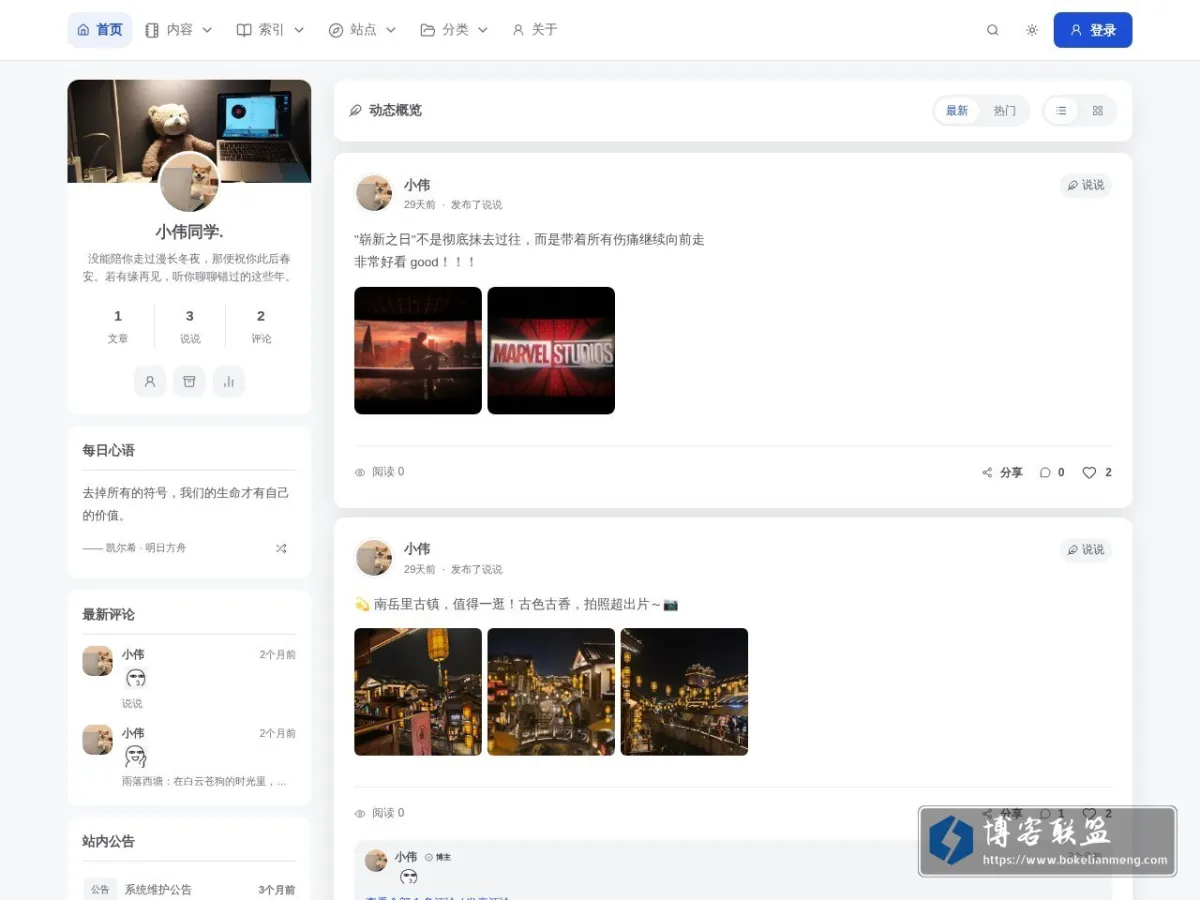Expand the 索引 dropdown menu
1200x900 pixels.
[270, 30]
